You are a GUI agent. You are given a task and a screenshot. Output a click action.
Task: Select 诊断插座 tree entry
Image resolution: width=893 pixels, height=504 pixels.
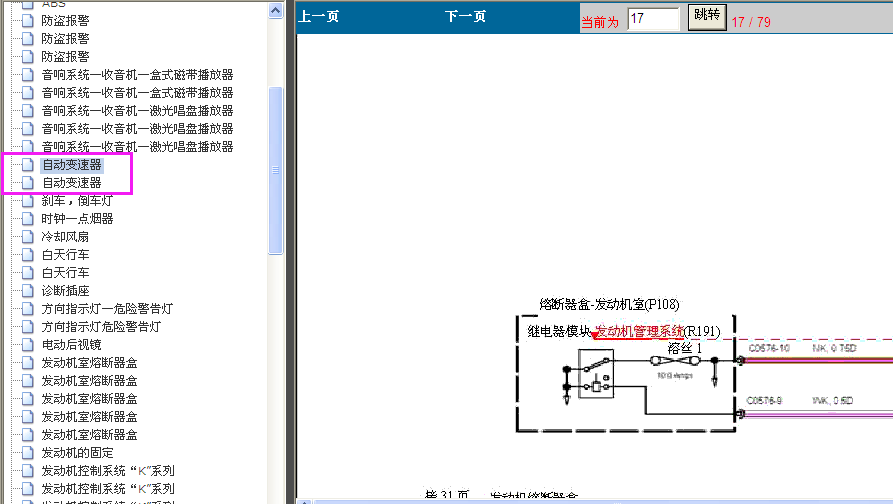(65, 290)
